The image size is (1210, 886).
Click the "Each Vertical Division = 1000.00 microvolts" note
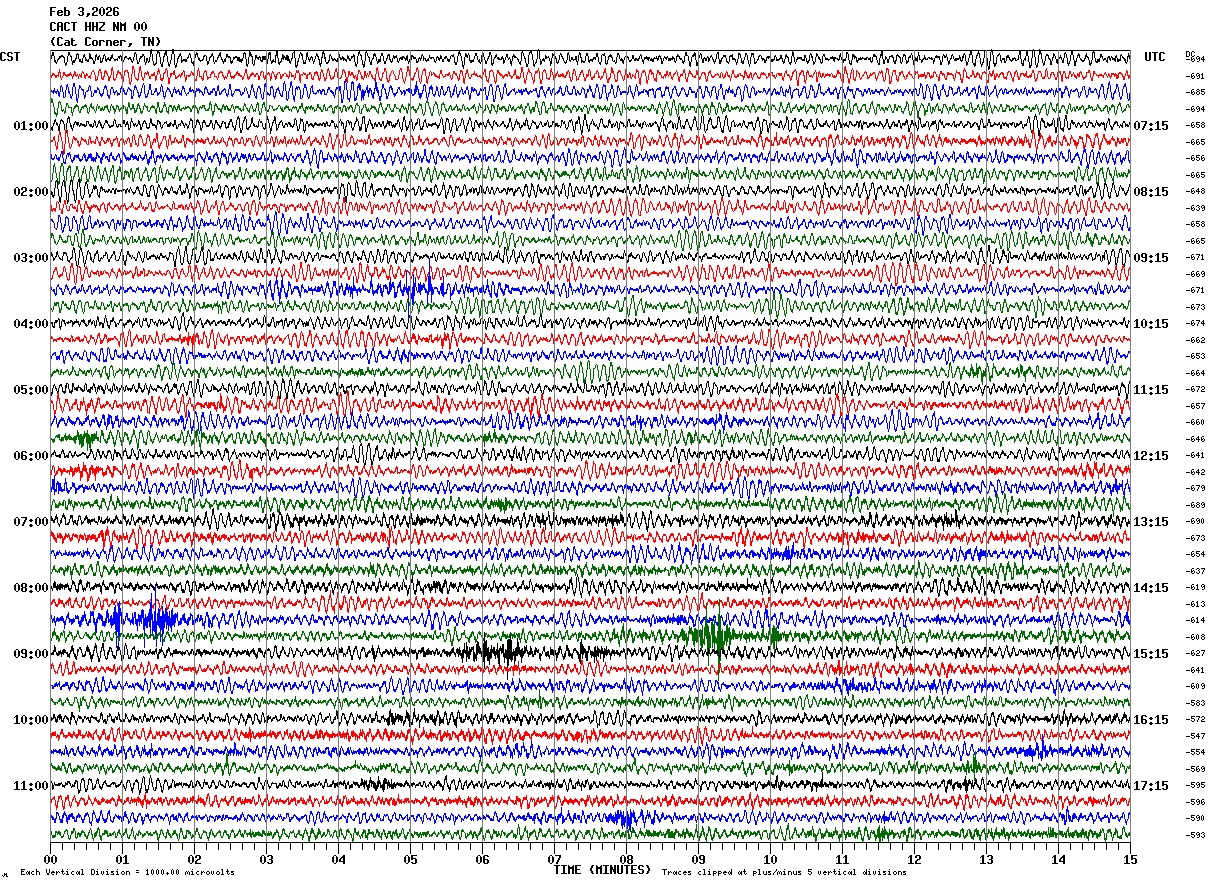[127, 873]
